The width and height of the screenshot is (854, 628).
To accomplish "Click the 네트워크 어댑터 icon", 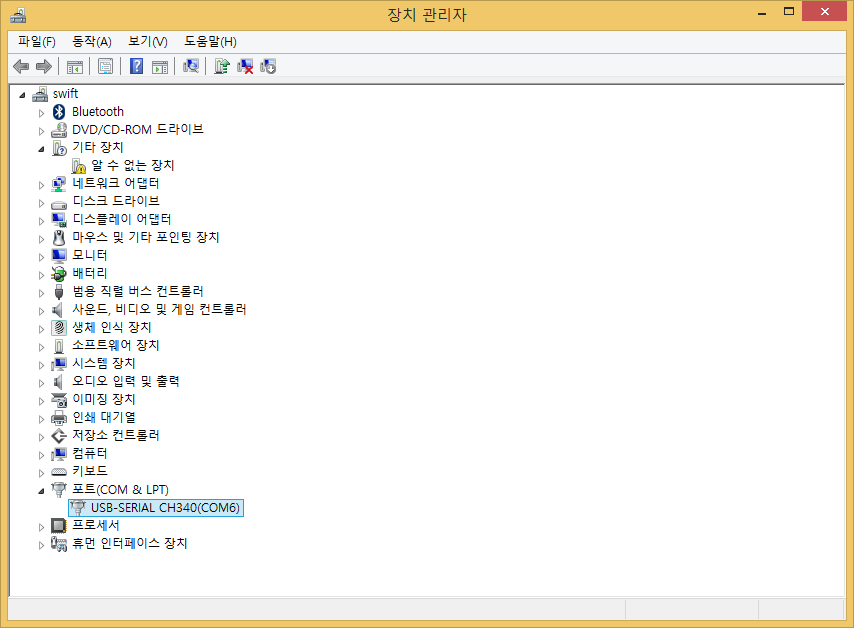I will pos(59,184).
